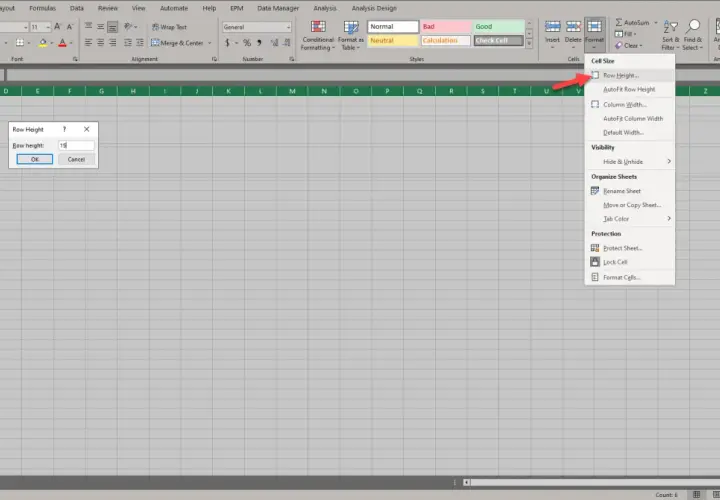Viewport: 720px width, 500px height.
Task: Open the Clear dropdown
Action: click(x=629, y=45)
